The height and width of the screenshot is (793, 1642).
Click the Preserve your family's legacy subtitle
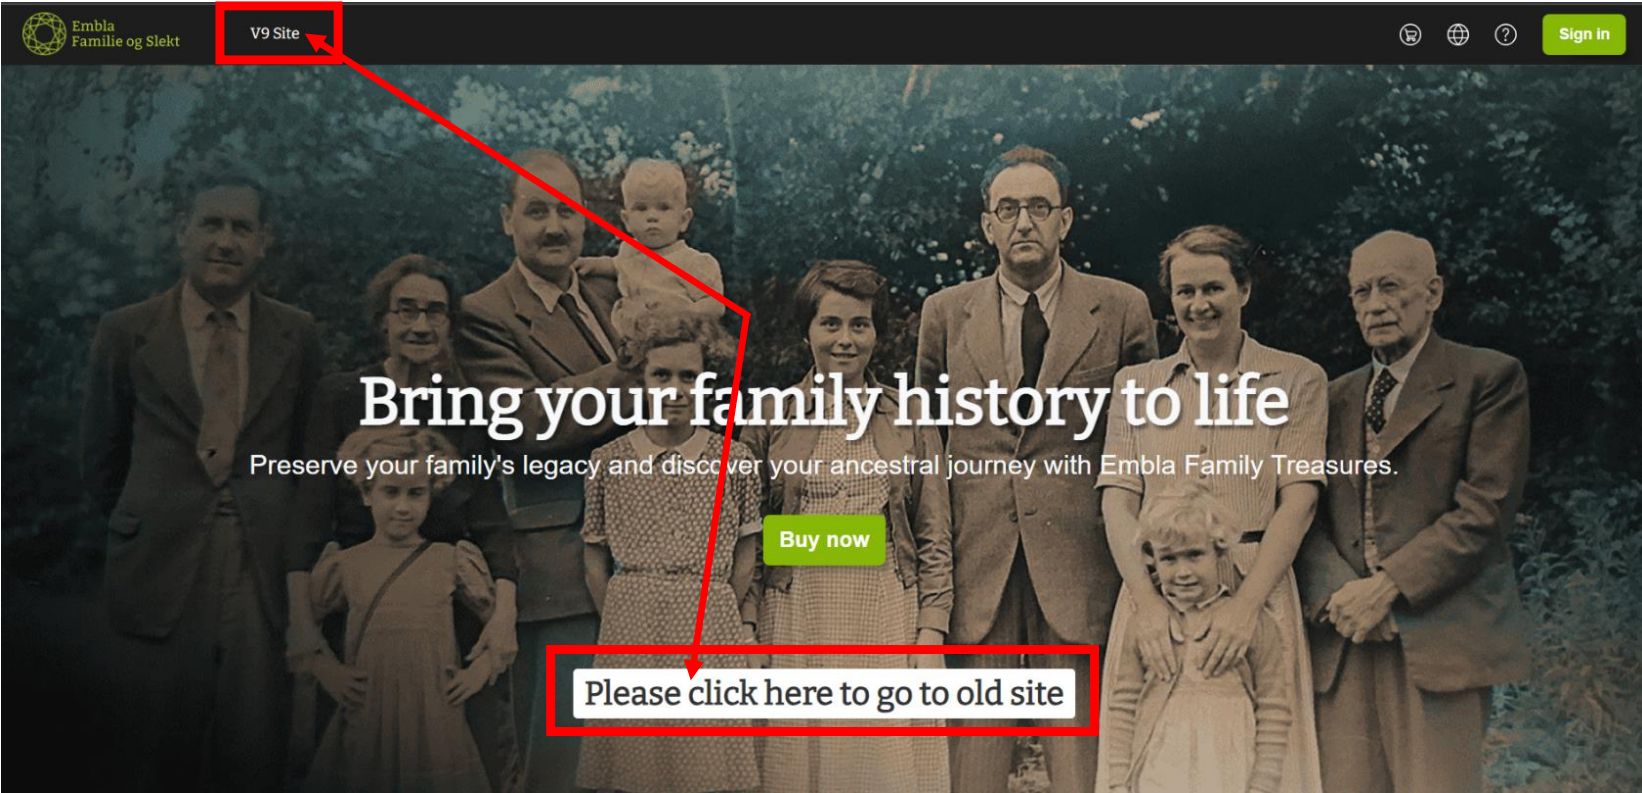(x=824, y=465)
